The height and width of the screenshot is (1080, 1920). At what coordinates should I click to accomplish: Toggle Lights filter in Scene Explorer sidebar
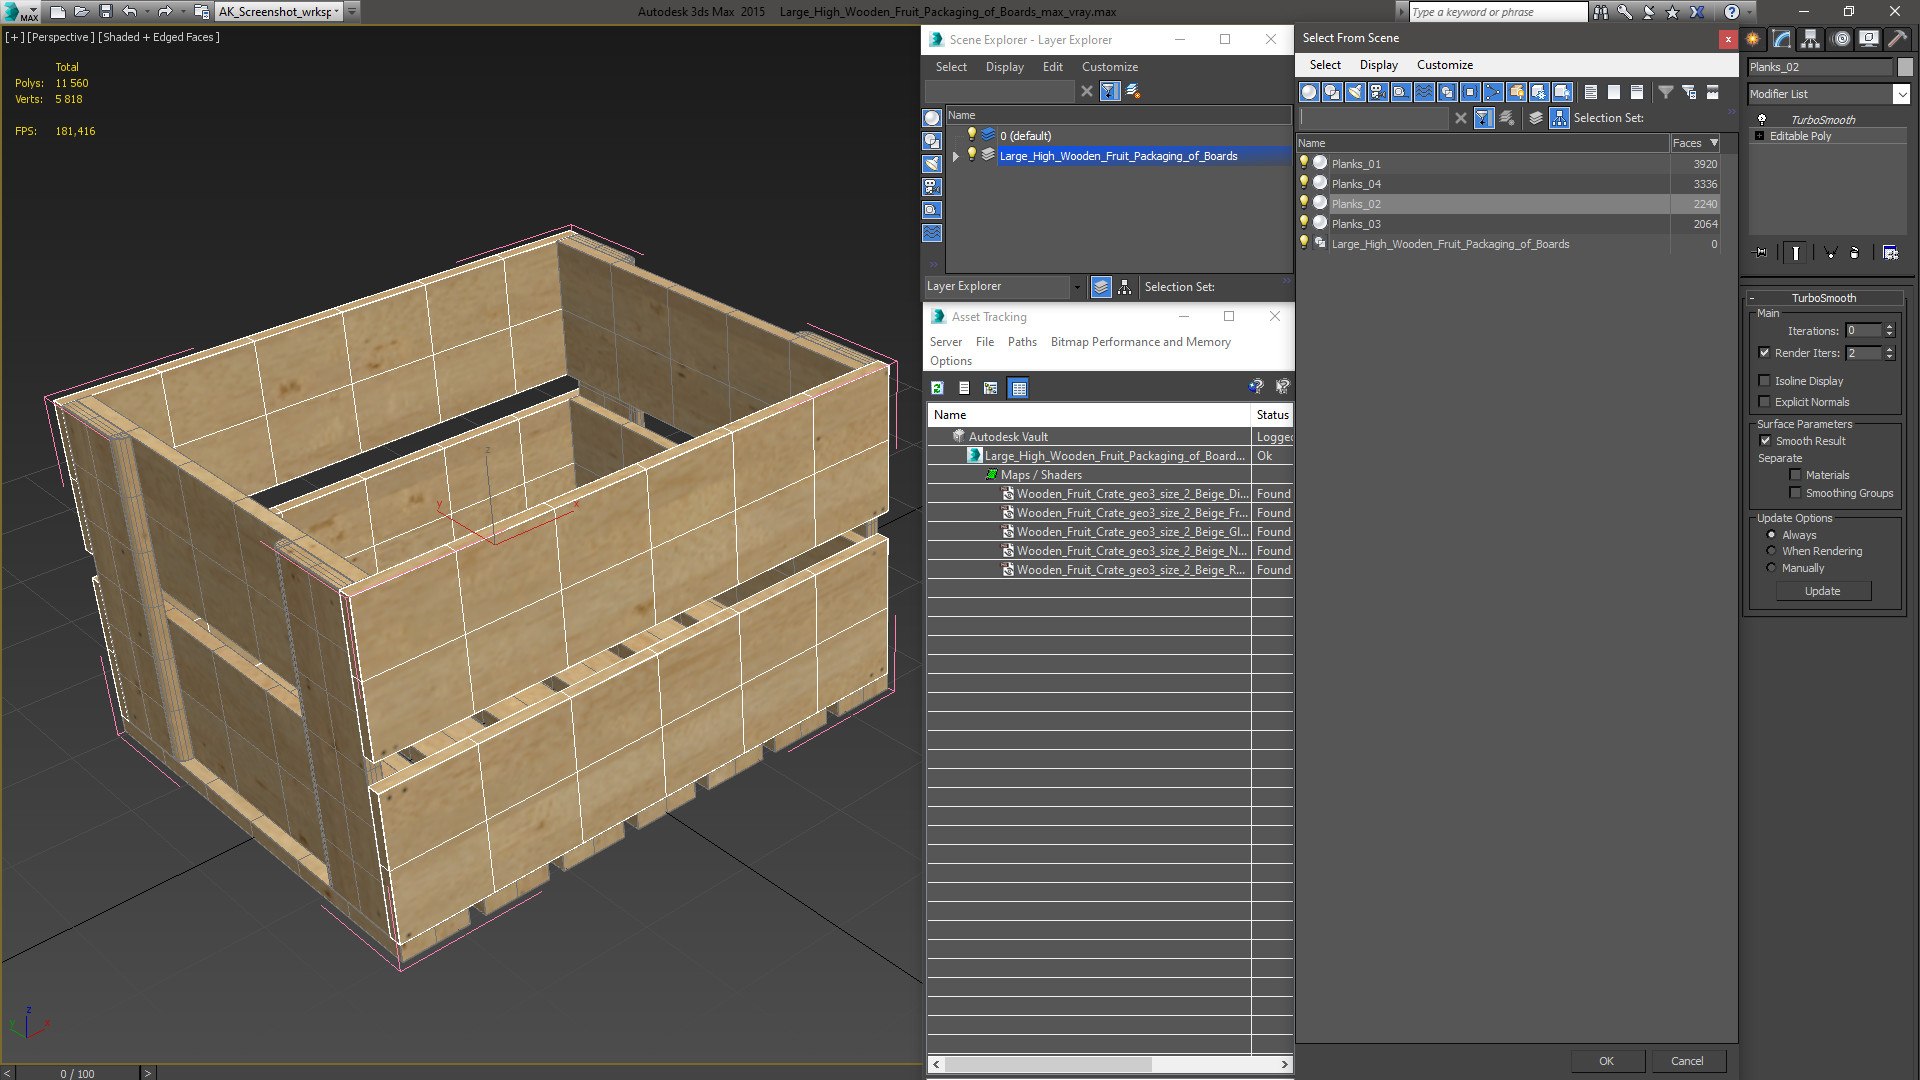tap(932, 164)
